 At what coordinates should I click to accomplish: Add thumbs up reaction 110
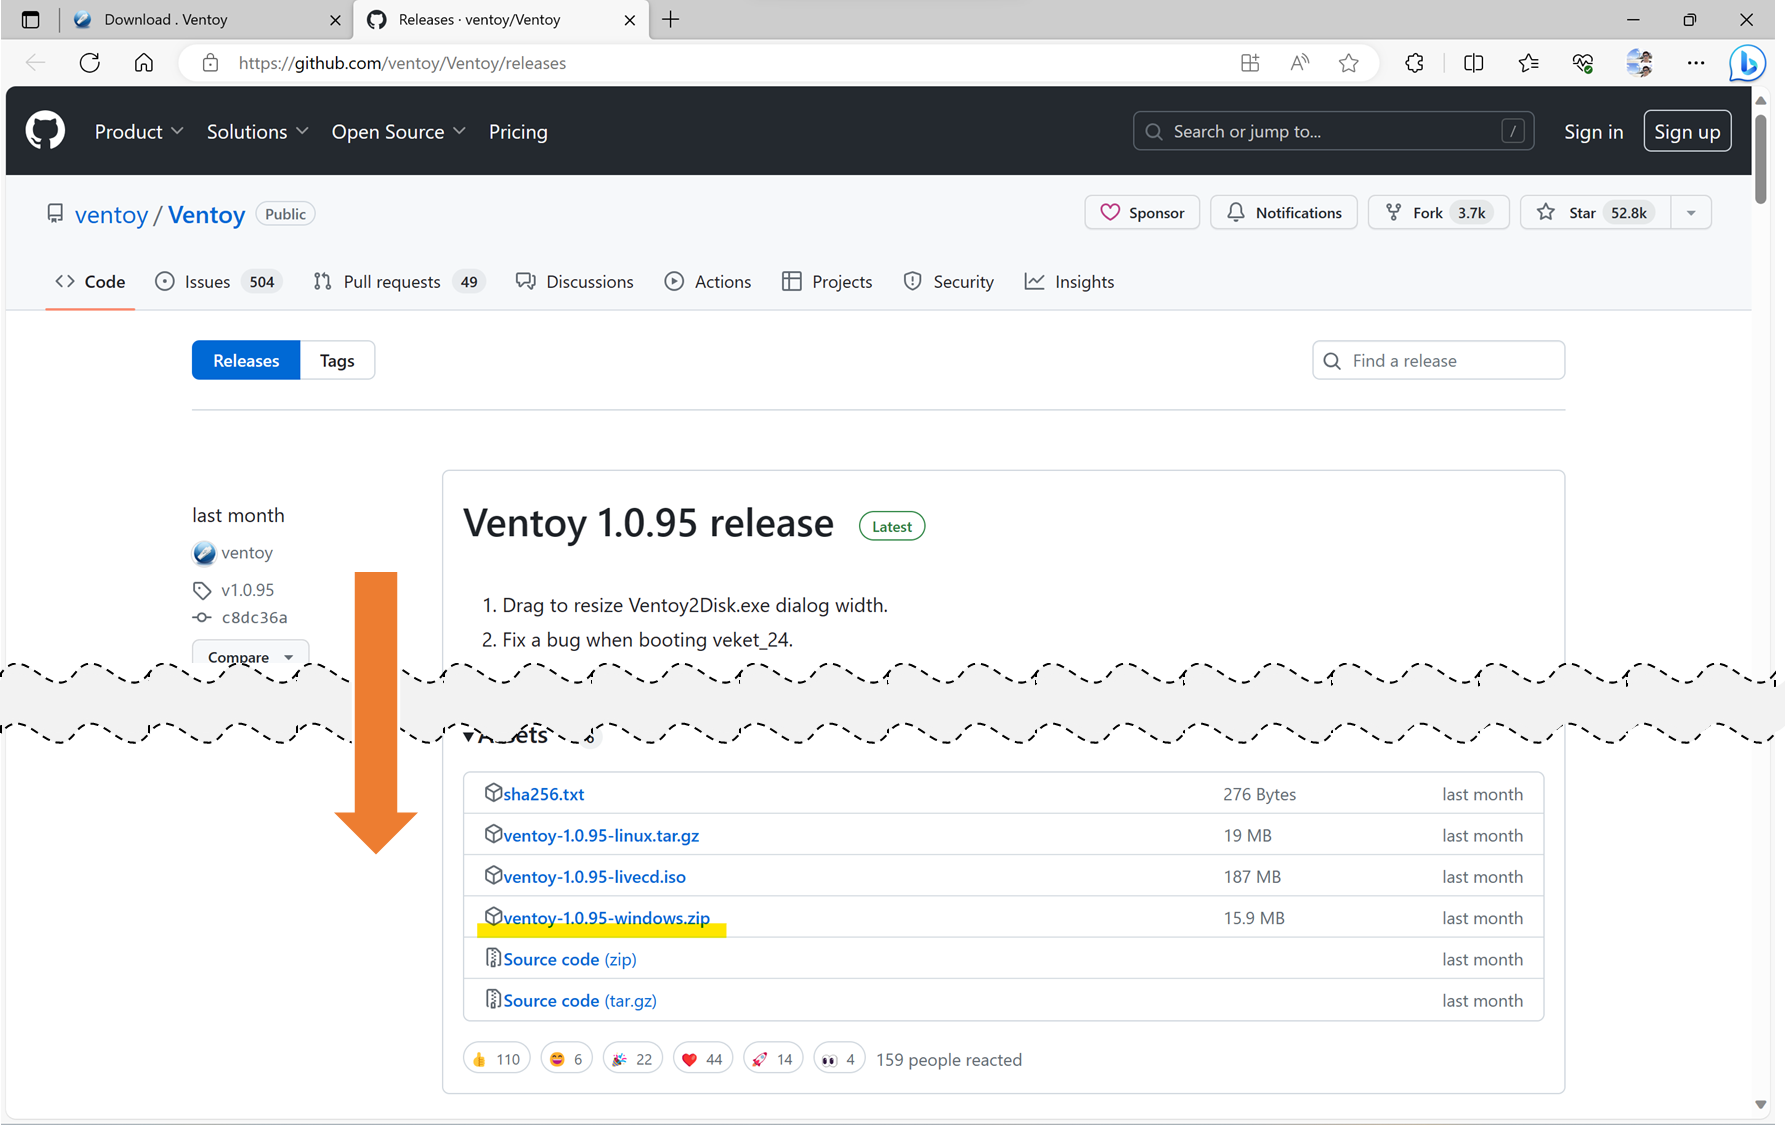tap(497, 1059)
